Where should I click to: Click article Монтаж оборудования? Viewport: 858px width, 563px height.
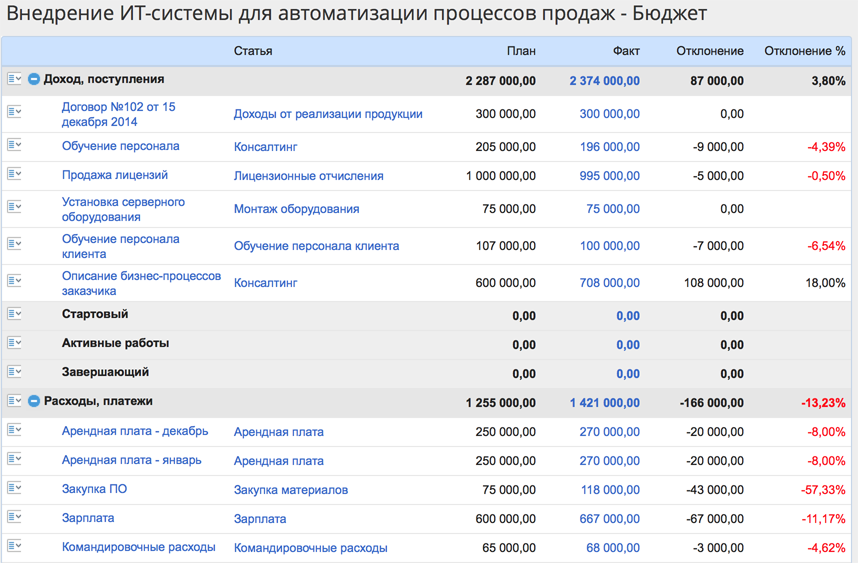click(x=296, y=209)
